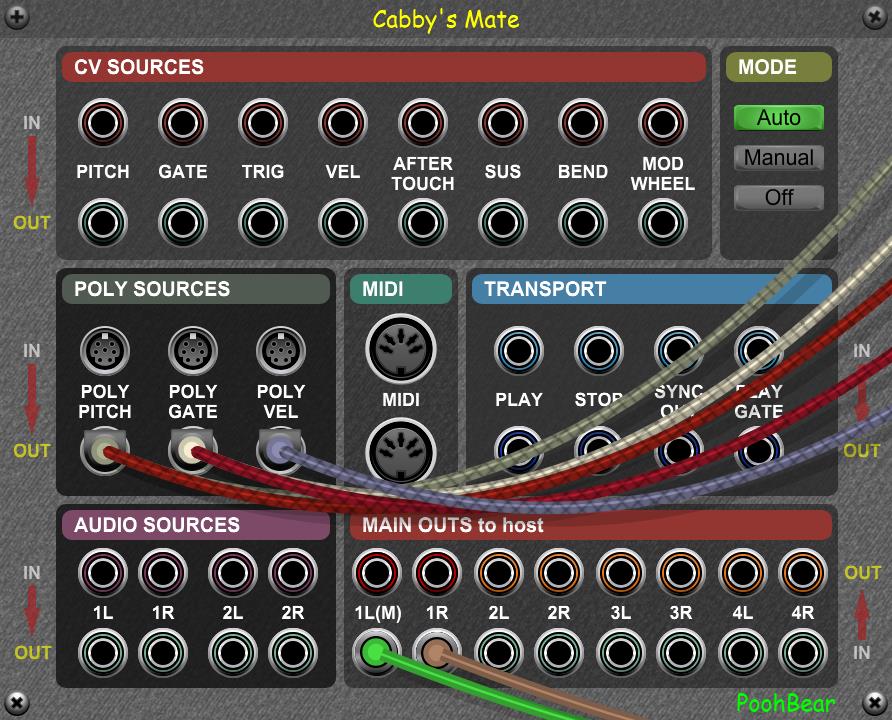
Task: Click the POLY PITCH output socket with red cable
Action: pyautogui.click(x=104, y=452)
